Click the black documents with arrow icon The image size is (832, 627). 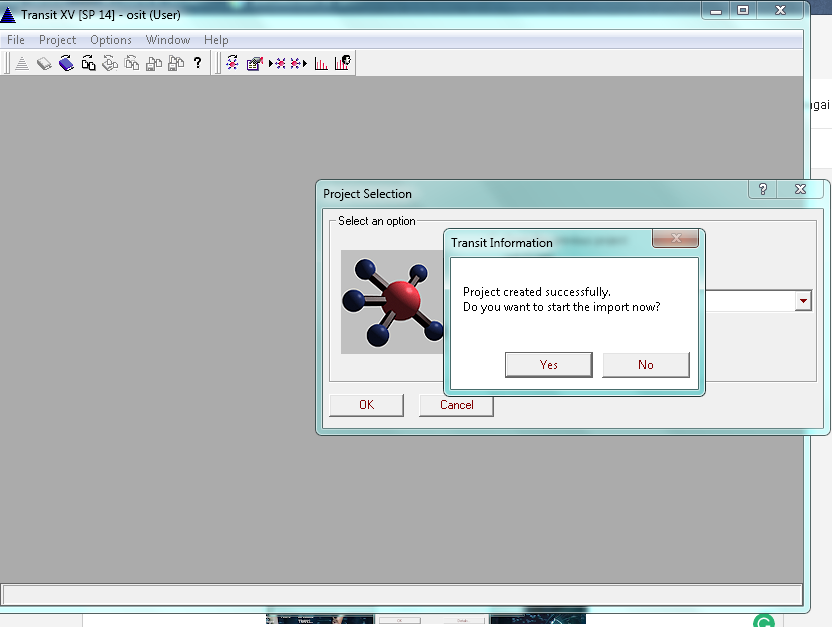88,63
